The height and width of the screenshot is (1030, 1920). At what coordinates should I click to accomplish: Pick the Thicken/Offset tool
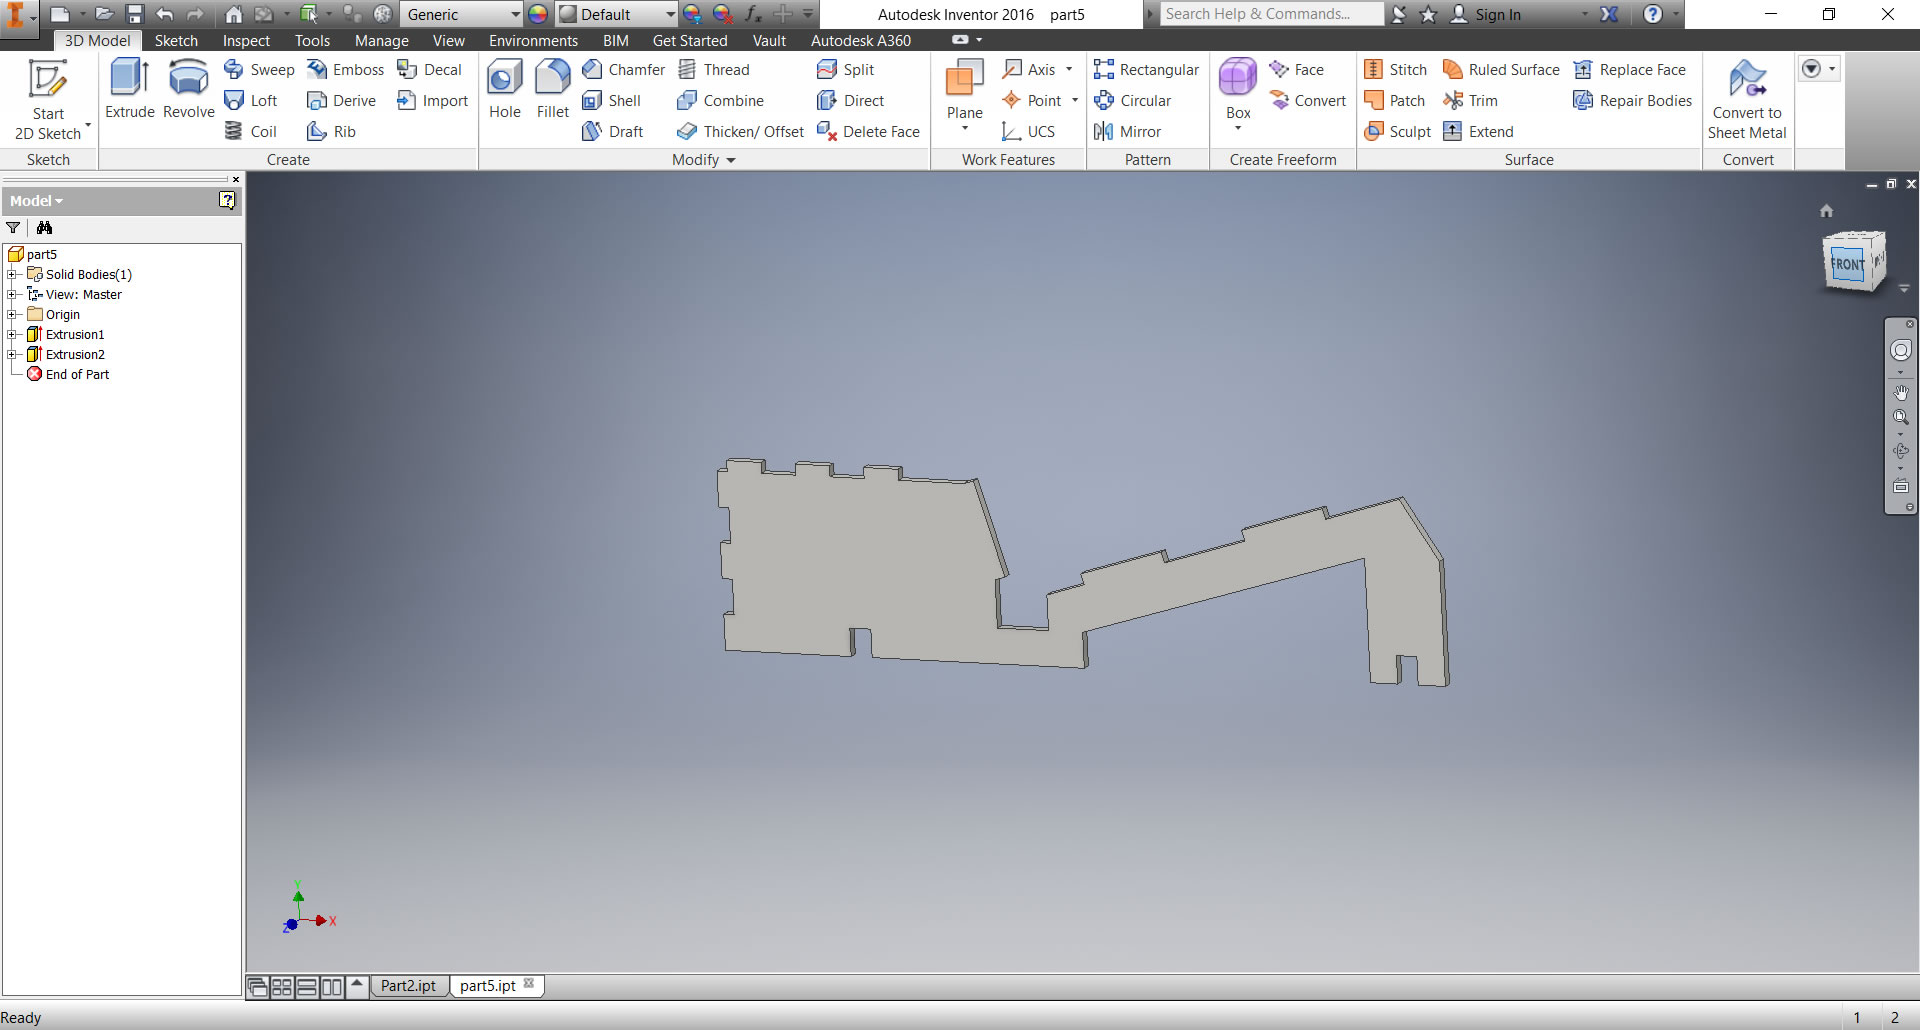pos(740,131)
